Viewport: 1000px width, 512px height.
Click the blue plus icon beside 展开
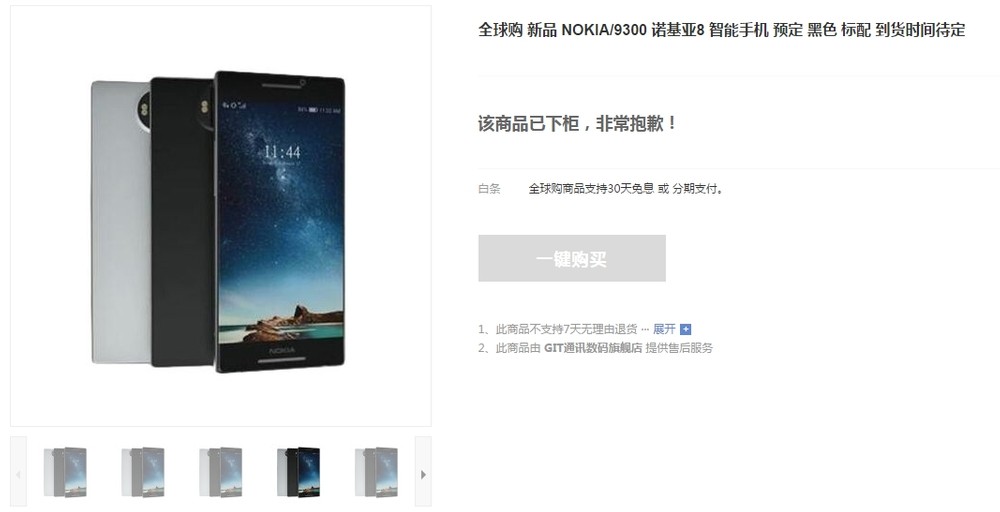(x=686, y=330)
